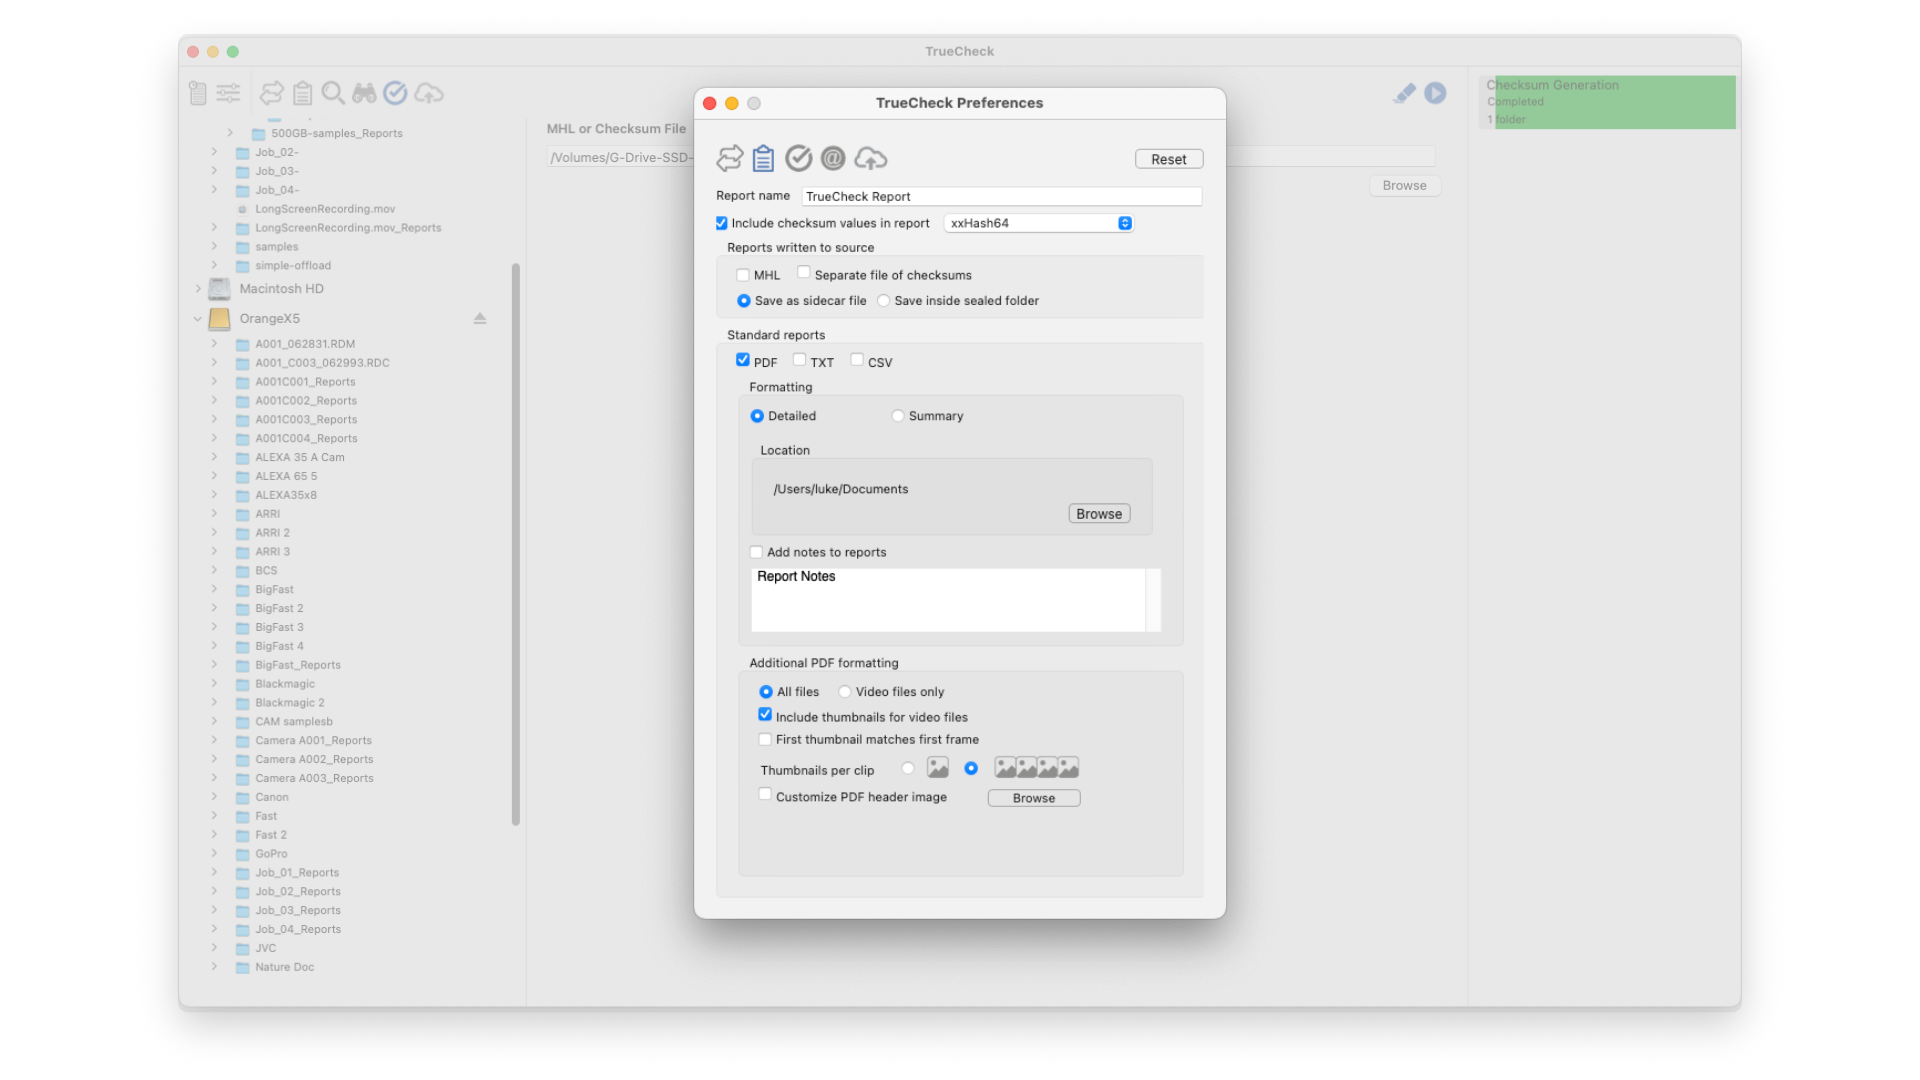The image size is (1920, 1080).
Task: Click the four thumbnails image icon
Action: [1036, 768]
